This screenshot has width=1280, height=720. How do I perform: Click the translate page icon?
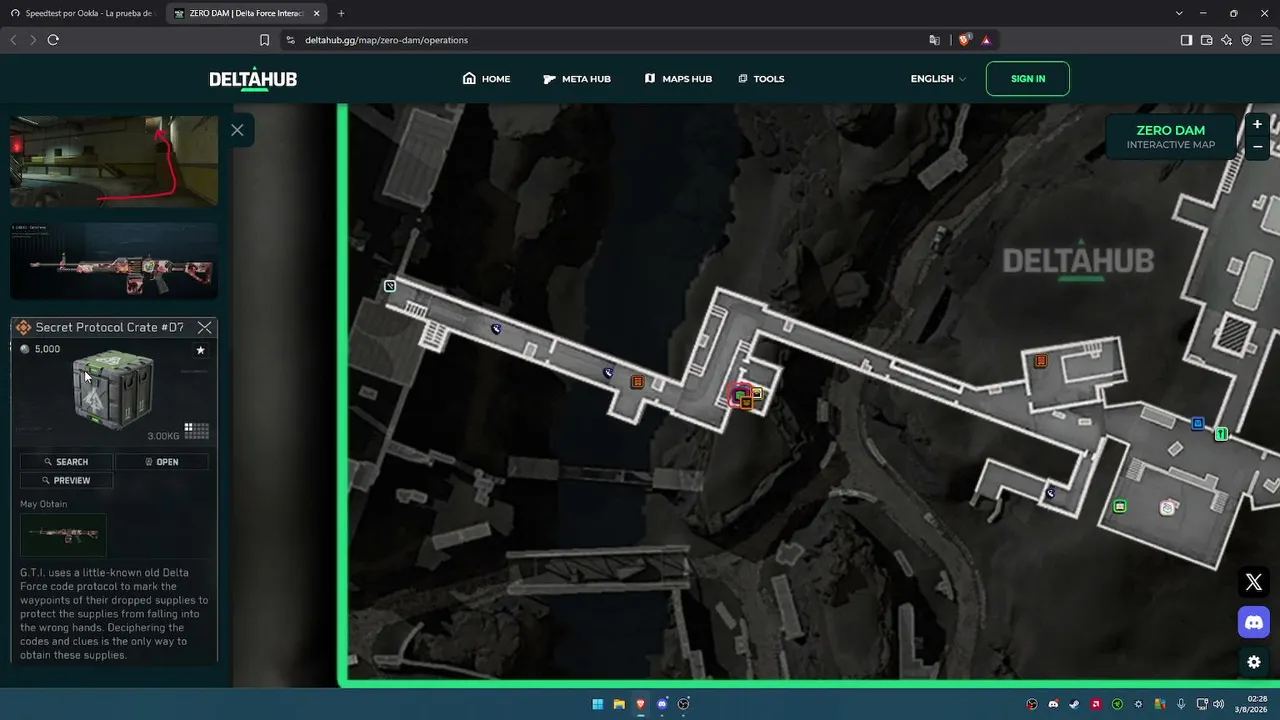[x=934, y=40]
